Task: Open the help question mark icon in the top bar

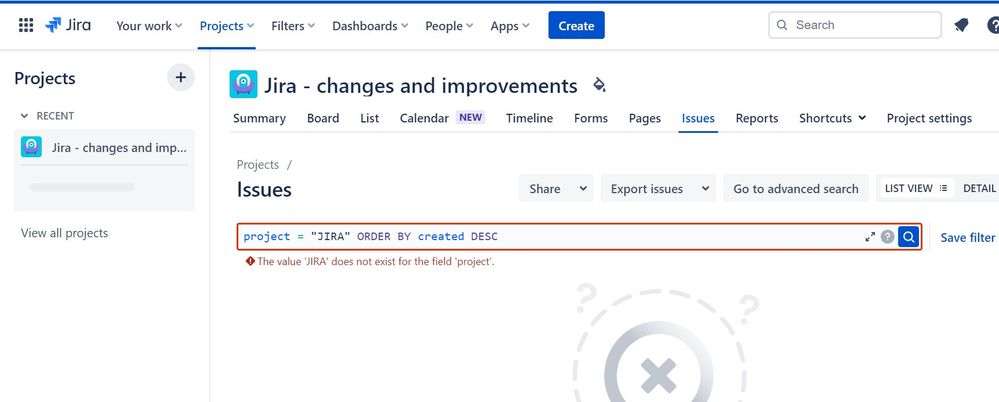Action: coord(993,25)
